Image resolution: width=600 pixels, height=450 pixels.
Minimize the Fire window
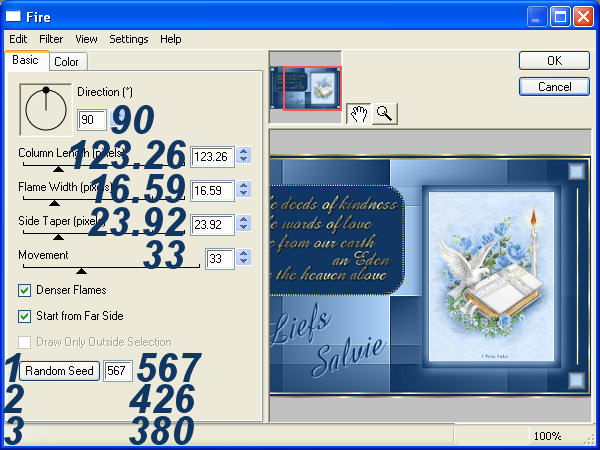[x=537, y=16]
